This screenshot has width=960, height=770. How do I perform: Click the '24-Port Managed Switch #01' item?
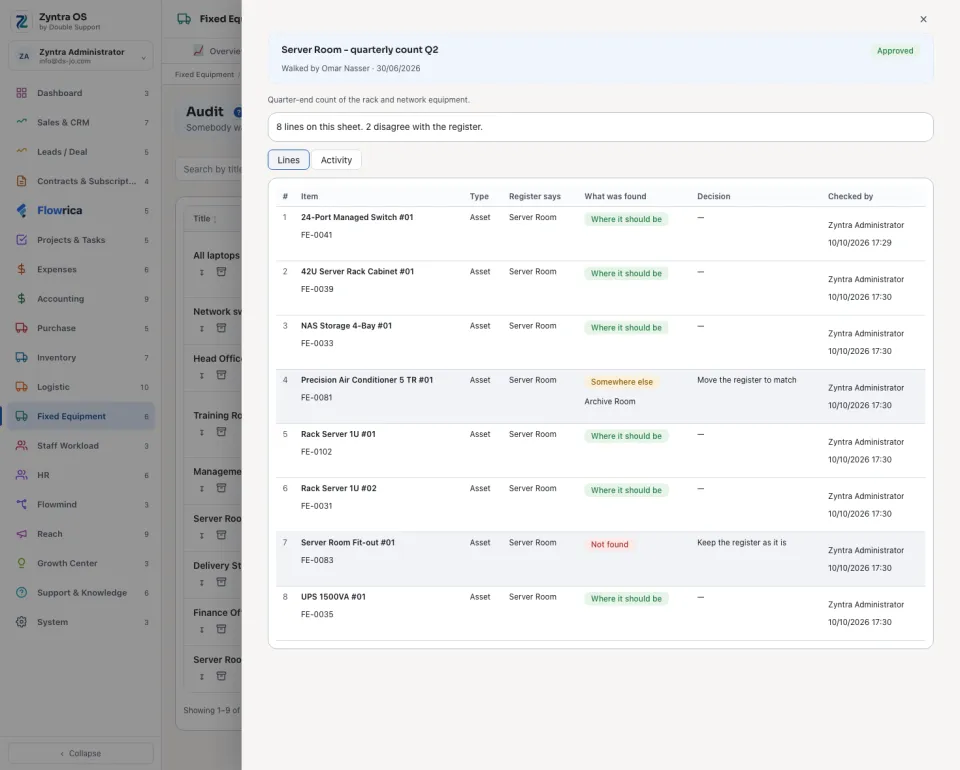357,217
